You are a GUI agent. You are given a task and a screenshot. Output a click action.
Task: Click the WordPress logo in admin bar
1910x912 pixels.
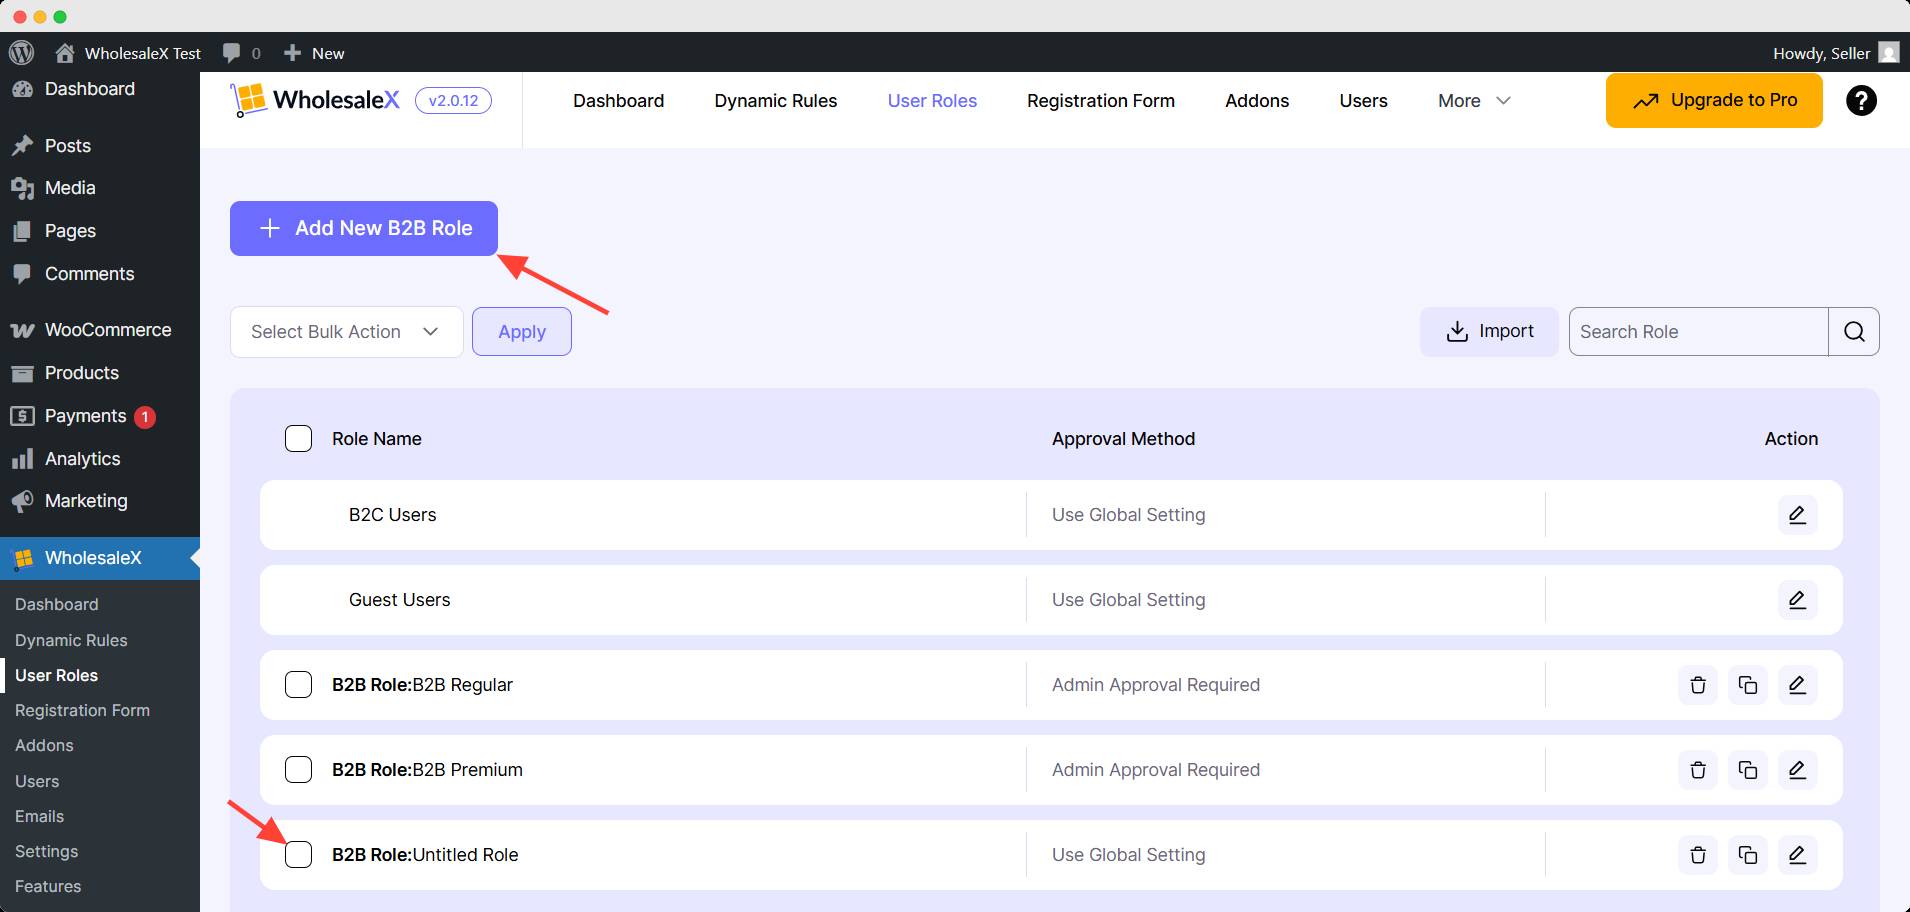pos(21,53)
